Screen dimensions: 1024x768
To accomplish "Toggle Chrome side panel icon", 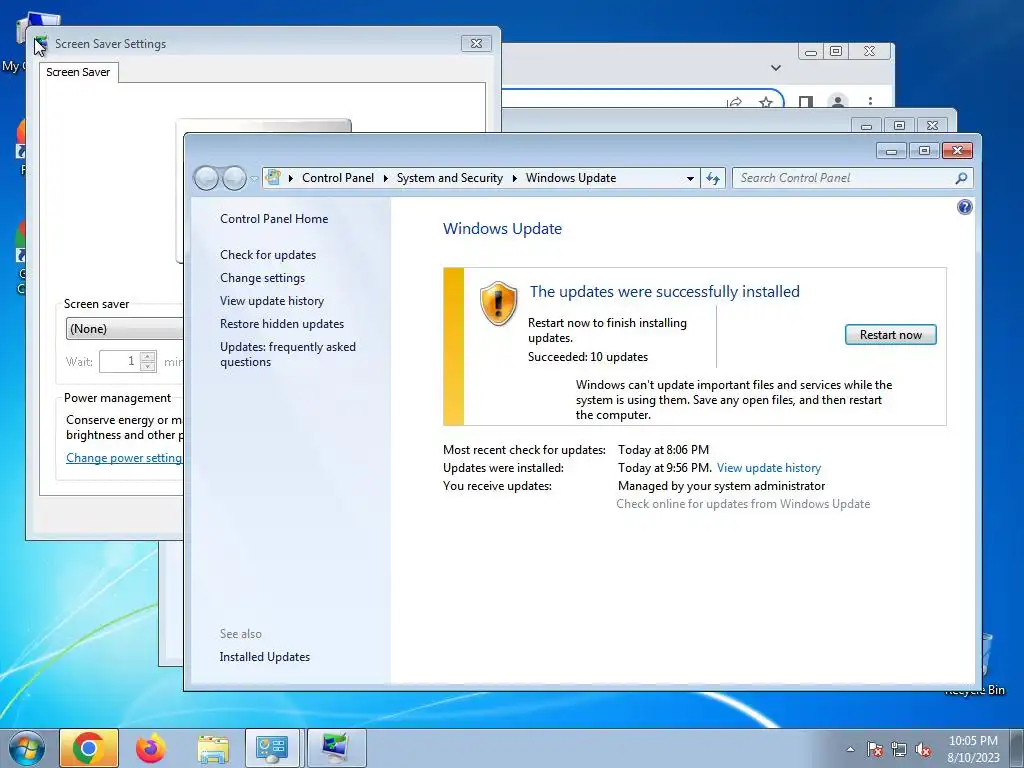I will pyautogui.click(x=806, y=102).
